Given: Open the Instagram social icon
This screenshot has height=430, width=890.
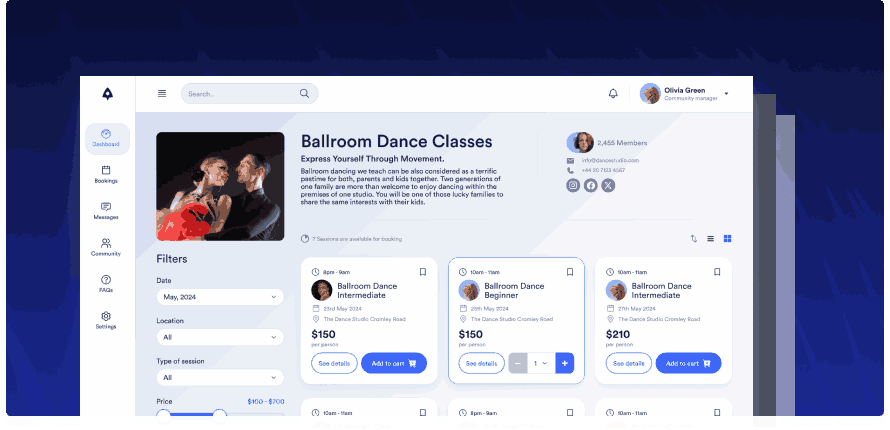Looking at the screenshot, I should tap(573, 186).
